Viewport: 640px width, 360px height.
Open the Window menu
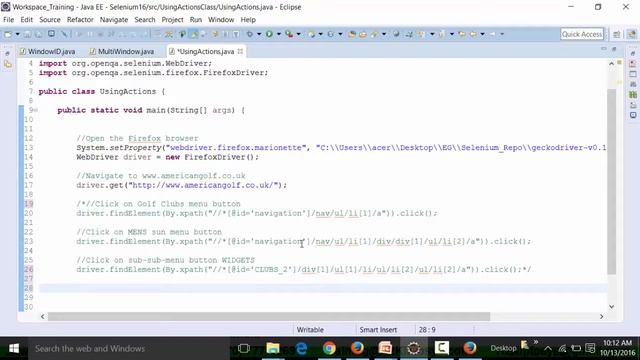tap(221, 20)
